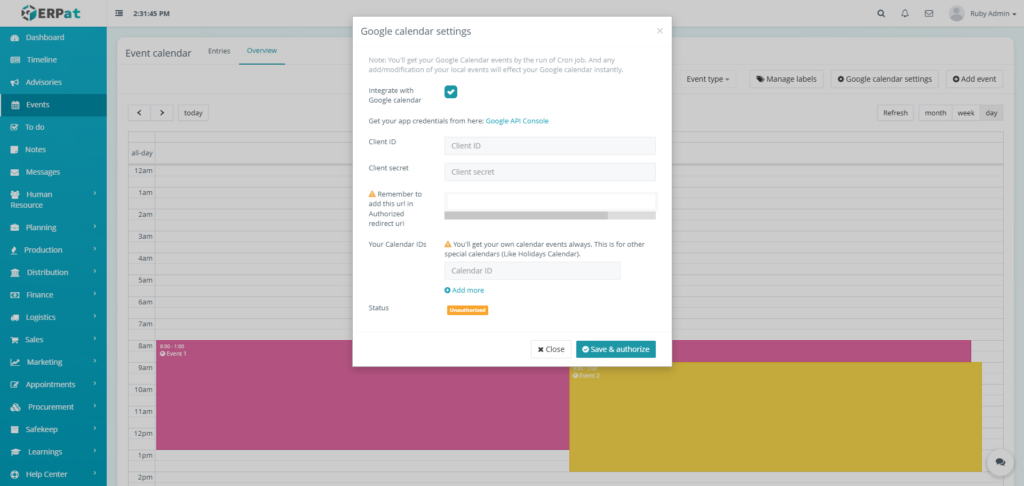Click the ERPat logo

52,13
